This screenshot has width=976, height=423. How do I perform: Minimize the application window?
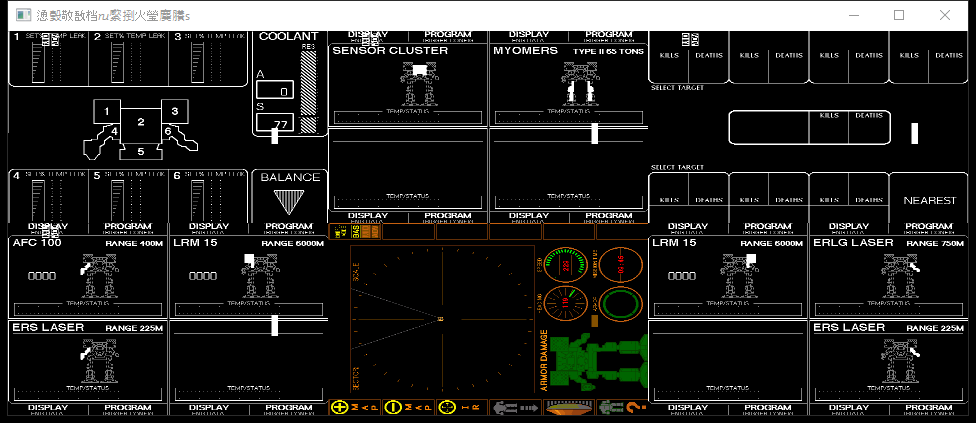pos(853,15)
